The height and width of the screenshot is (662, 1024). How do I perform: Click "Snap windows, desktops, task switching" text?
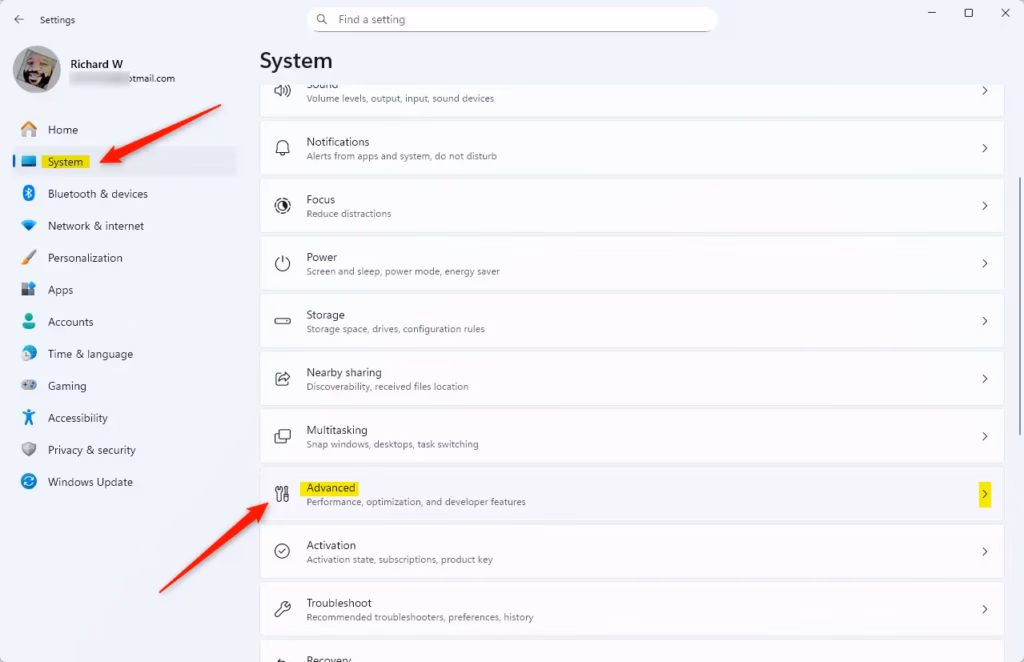click(392, 444)
